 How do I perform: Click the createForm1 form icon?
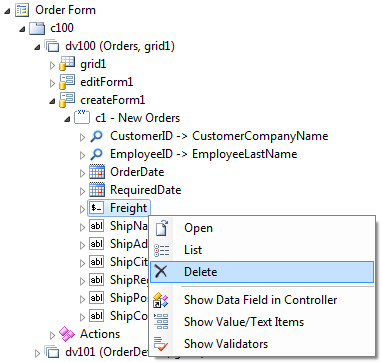pos(67,100)
